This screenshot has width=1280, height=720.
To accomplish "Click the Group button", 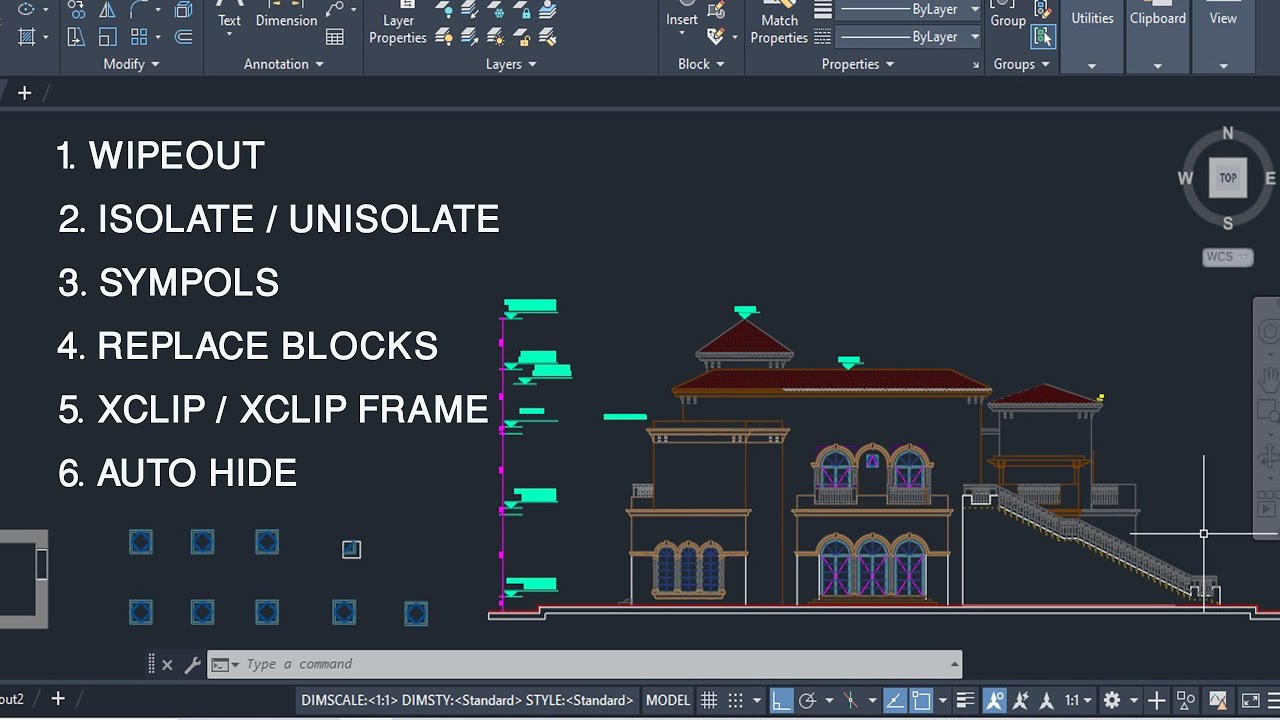I will (x=1008, y=15).
